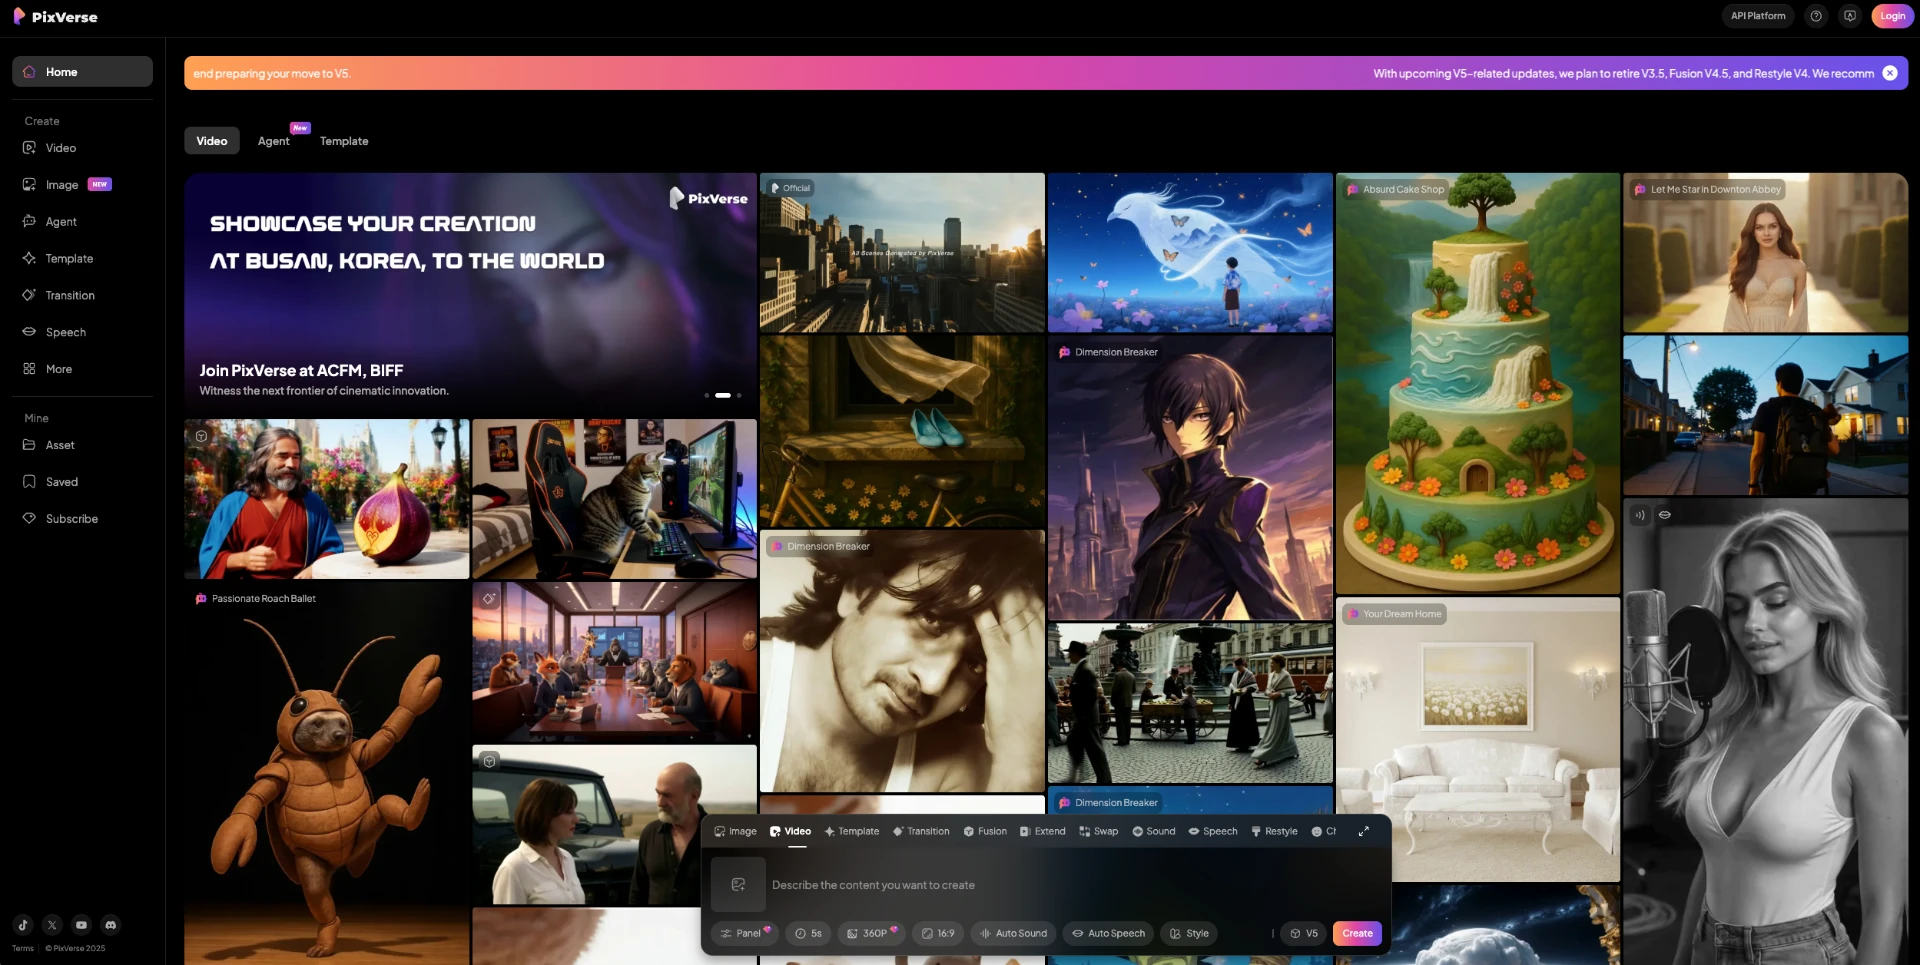Viewport: 1920px width, 965px height.
Task: Open Speech in the sidebar
Action: (82, 332)
